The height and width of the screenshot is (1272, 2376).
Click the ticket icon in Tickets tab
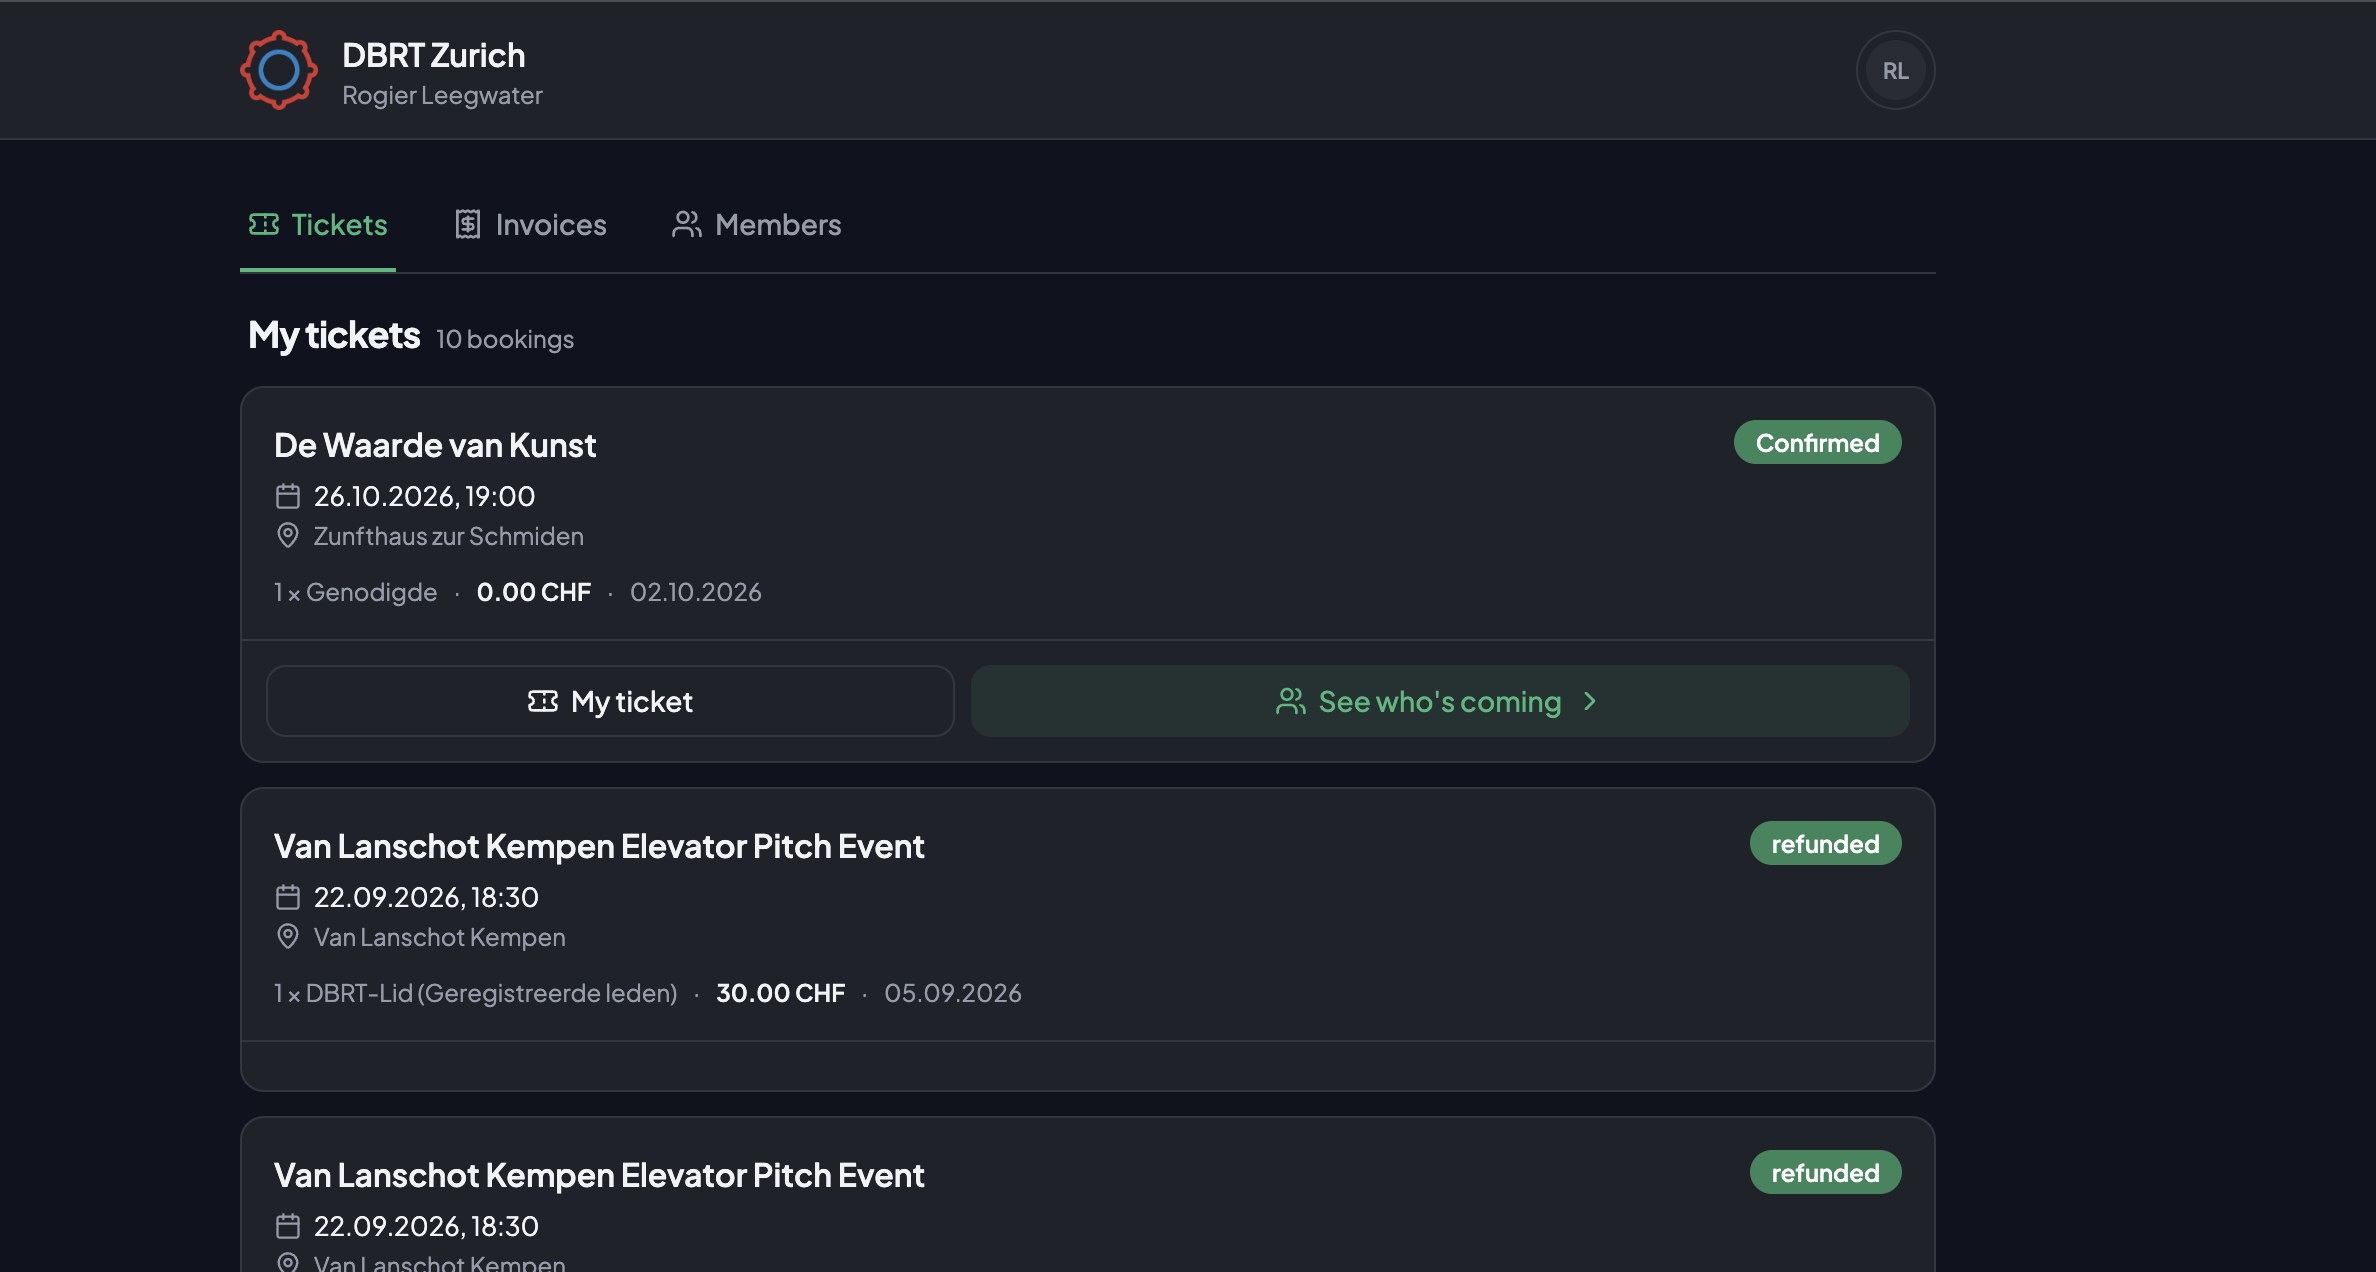pos(264,224)
